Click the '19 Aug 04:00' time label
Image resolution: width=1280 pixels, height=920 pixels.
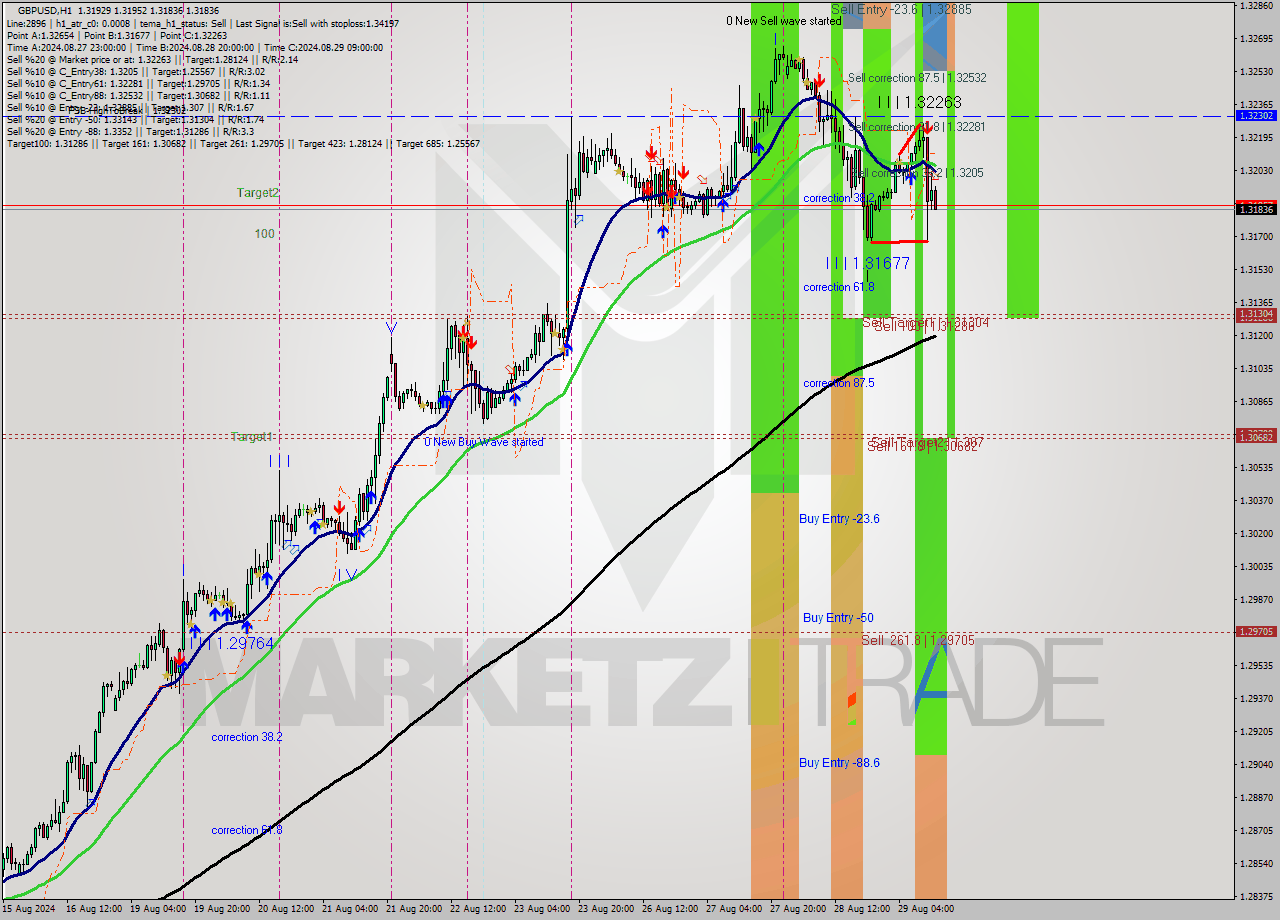click(x=159, y=909)
